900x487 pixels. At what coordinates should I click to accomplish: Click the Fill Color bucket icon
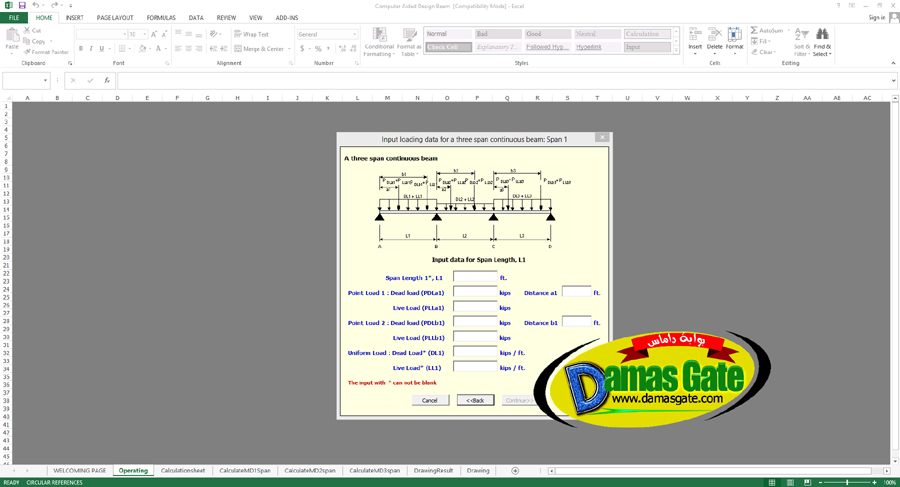coord(142,49)
